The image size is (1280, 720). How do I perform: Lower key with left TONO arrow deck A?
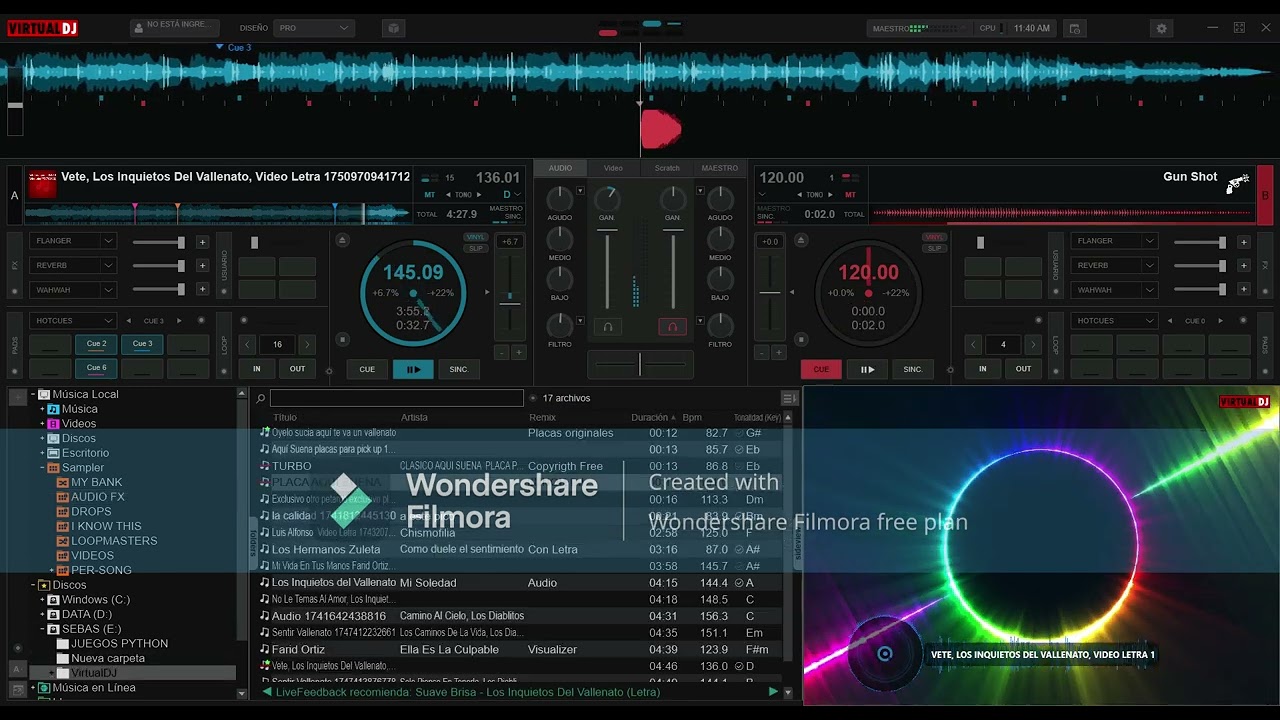[447, 195]
